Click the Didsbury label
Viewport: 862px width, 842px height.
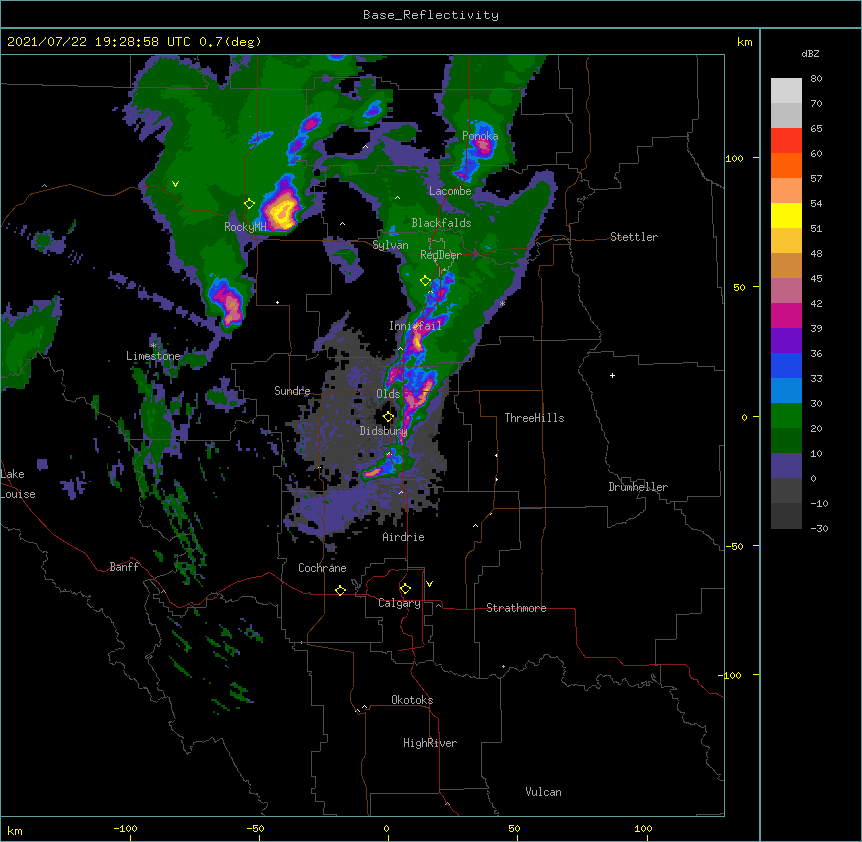383,431
